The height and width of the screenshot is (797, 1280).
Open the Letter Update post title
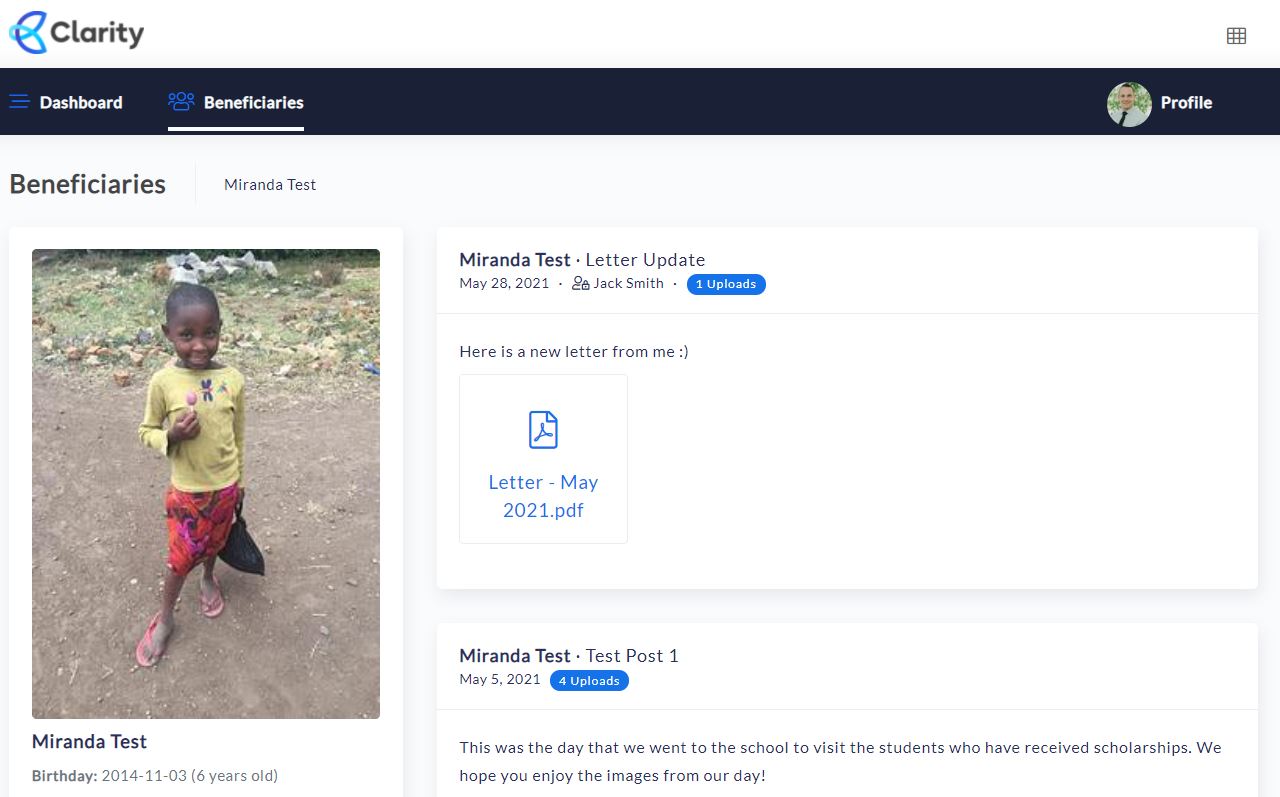click(645, 260)
